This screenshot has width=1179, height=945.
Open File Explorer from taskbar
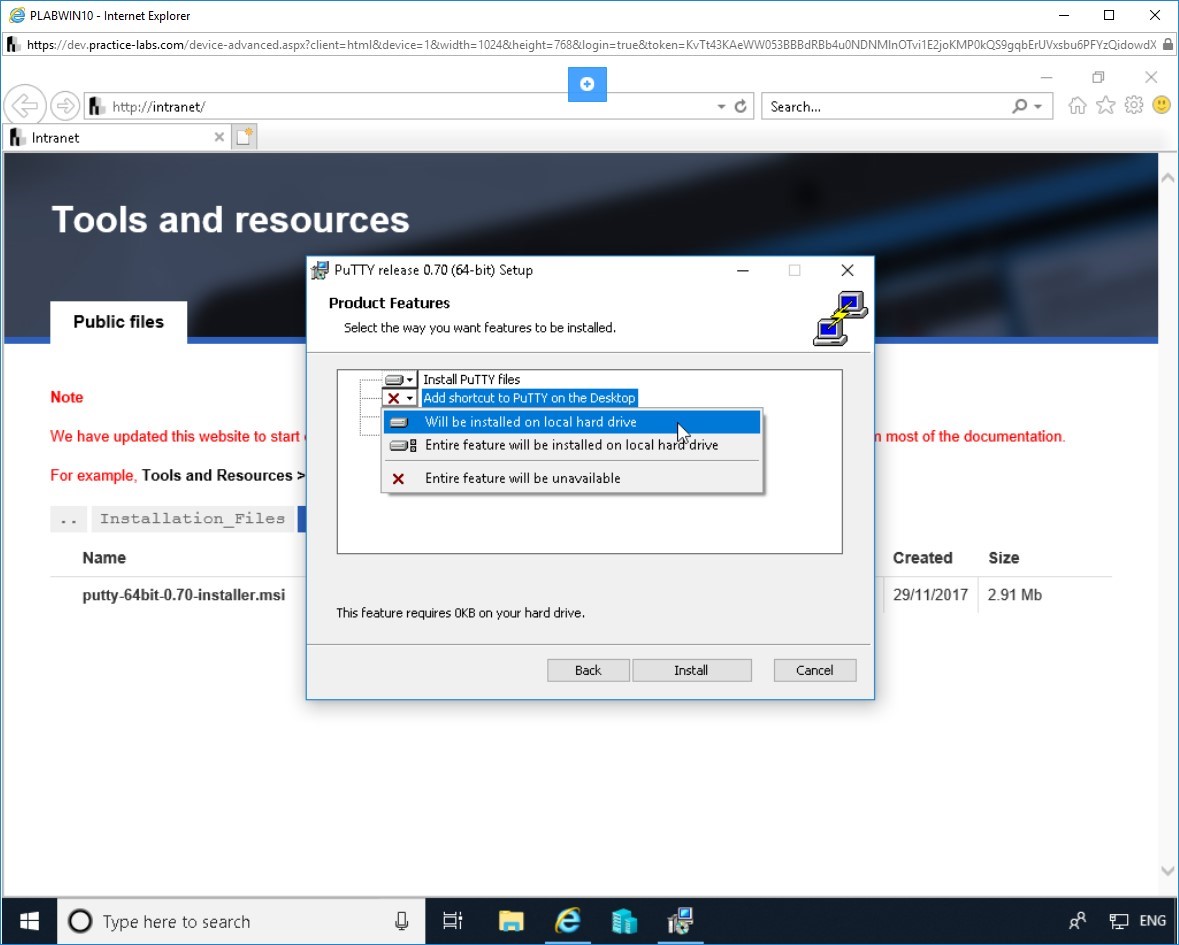(x=511, y=921)
